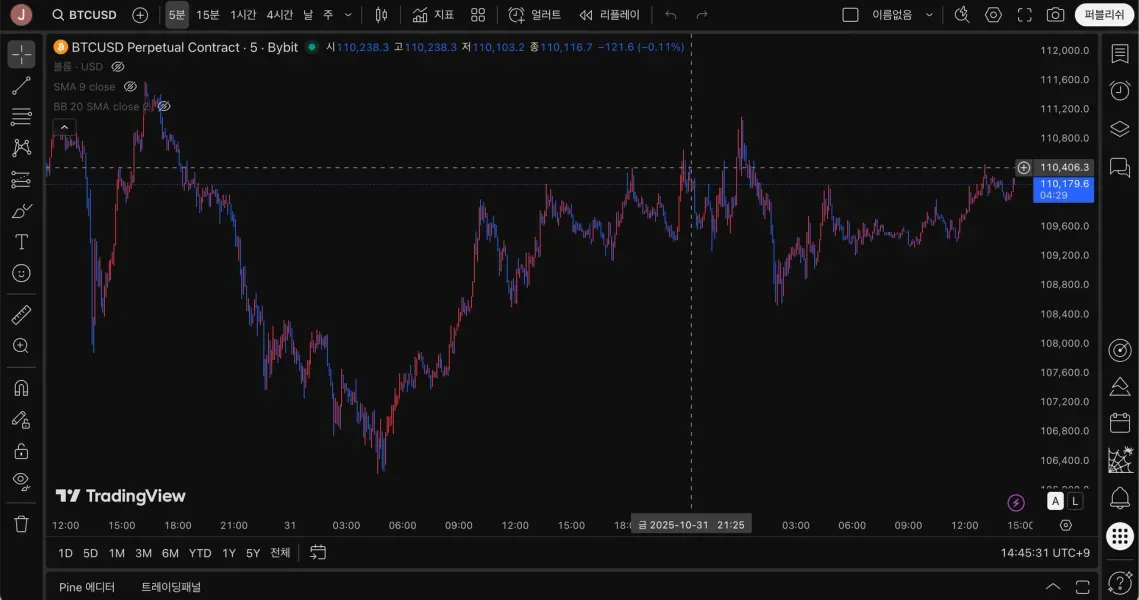Toggle visibility of BB 20 indicator
Viewport: 1139px width, 600px height.
point(164,106)
